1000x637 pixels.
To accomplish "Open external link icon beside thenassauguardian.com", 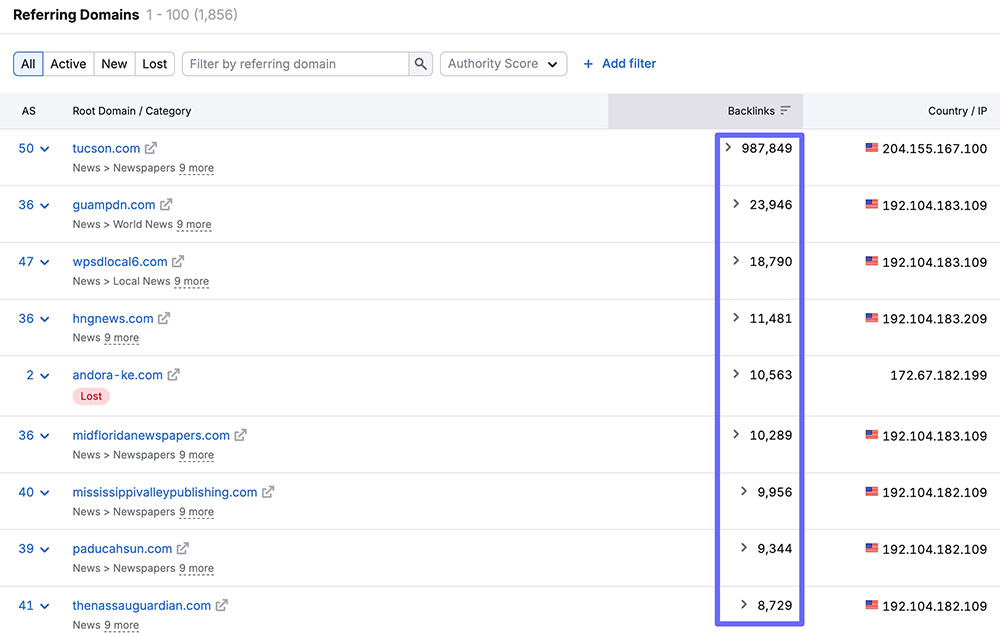I will (x=221, y=606).
